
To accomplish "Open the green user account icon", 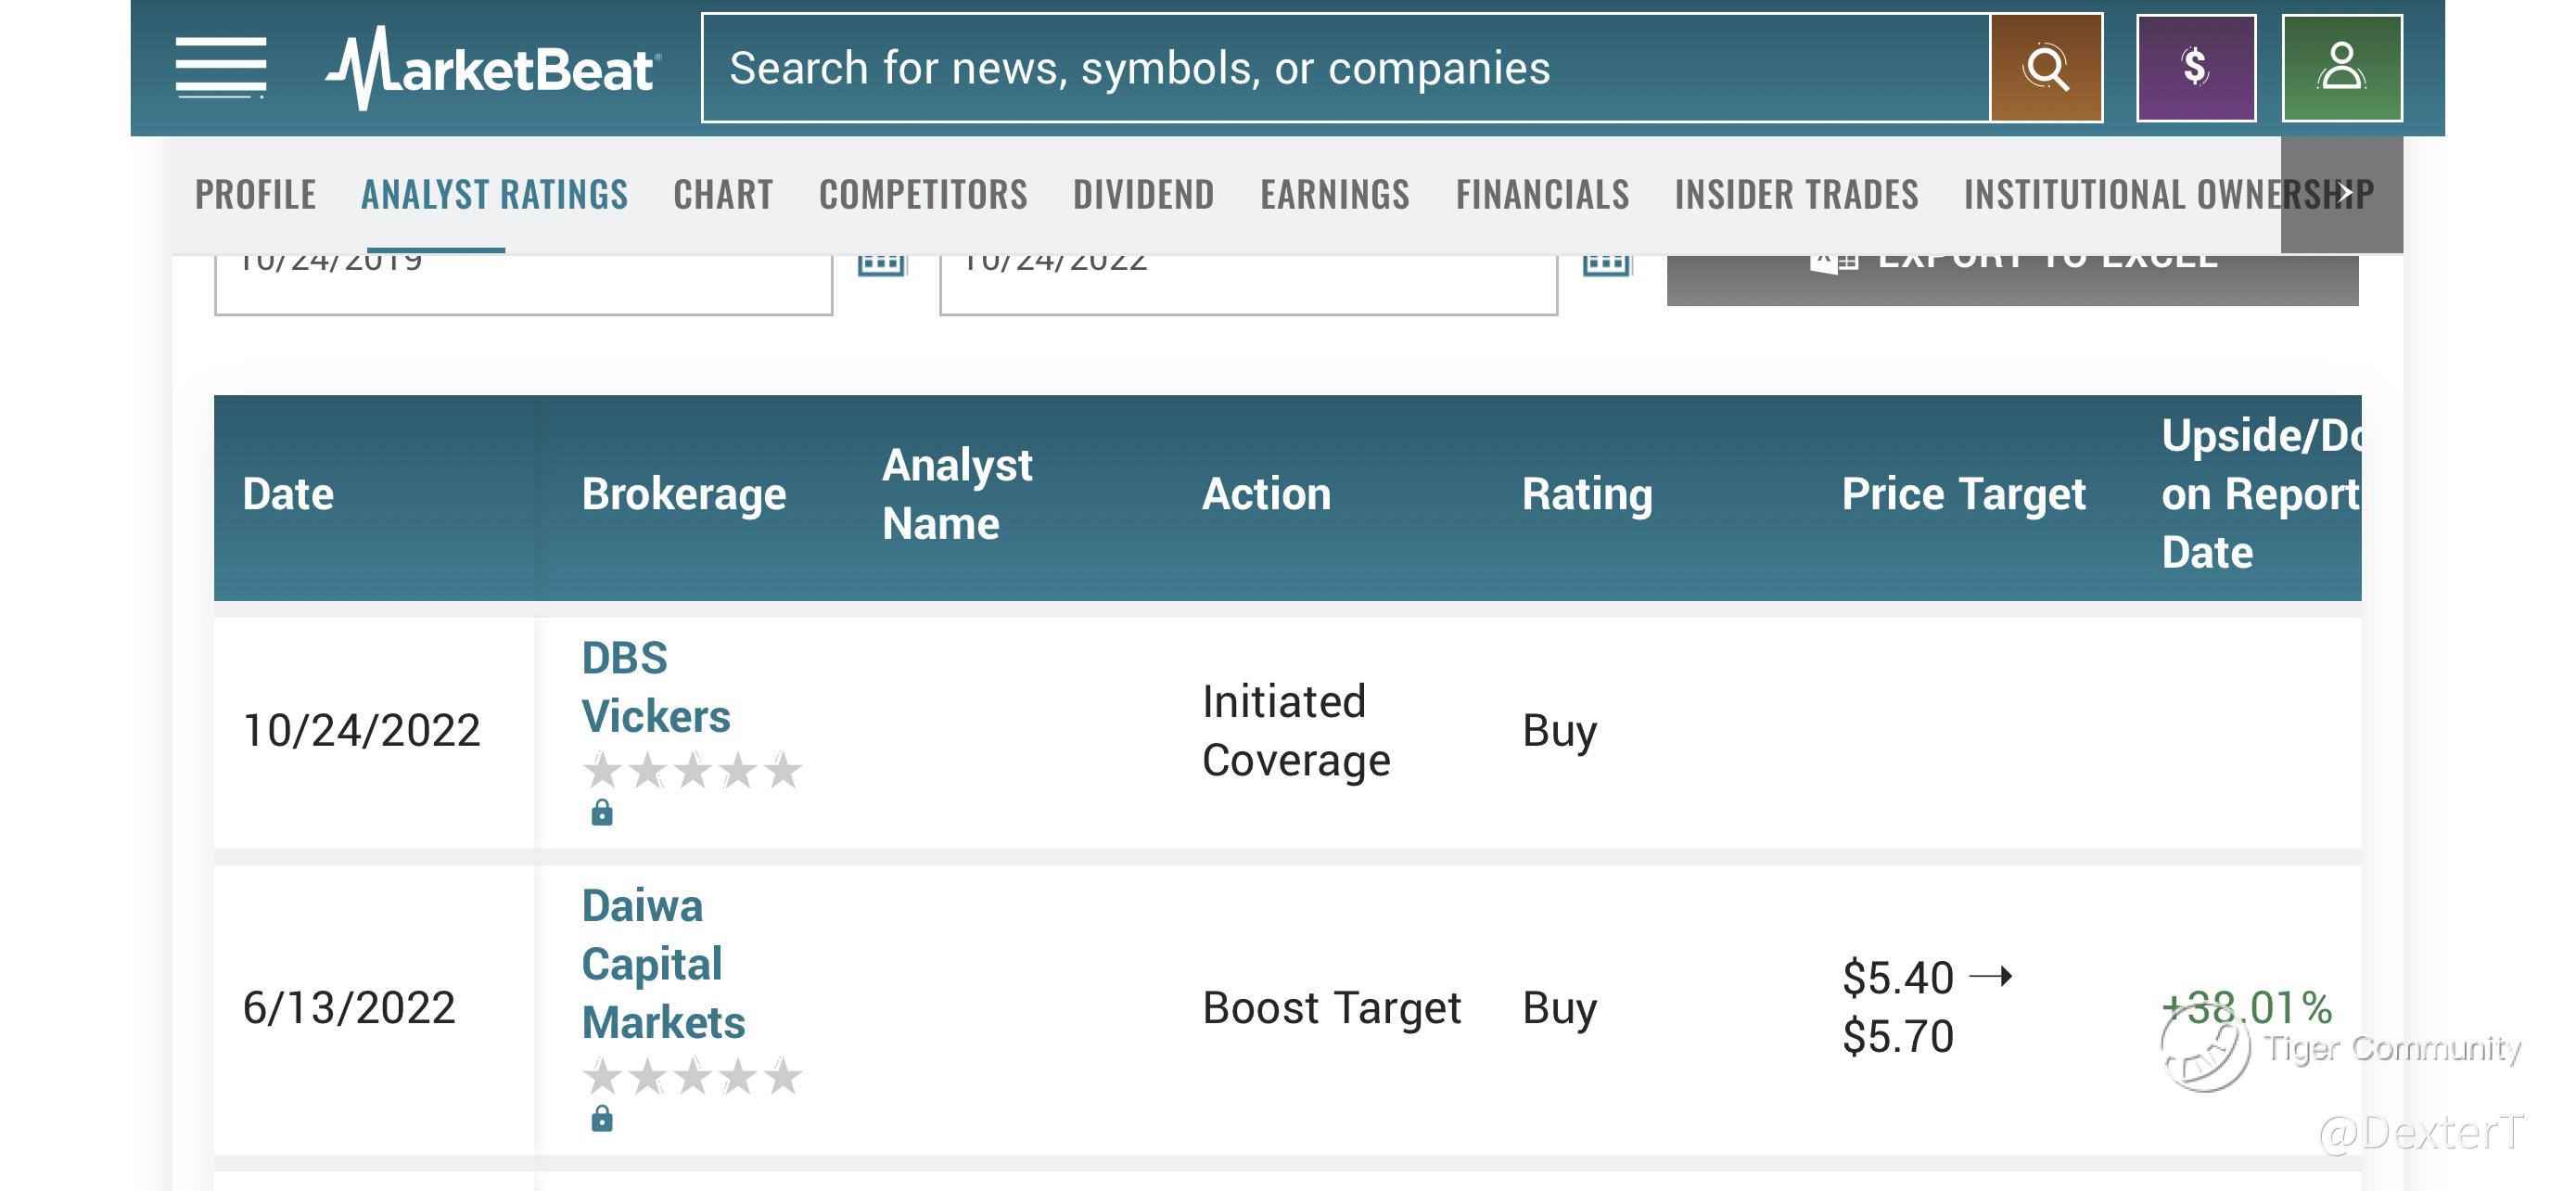I will (x=2341, y=68).
